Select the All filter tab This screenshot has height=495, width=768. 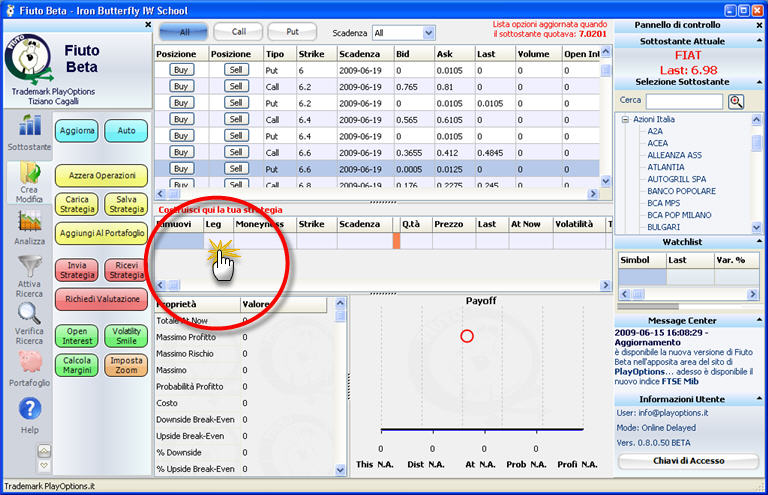coord(184,32)
